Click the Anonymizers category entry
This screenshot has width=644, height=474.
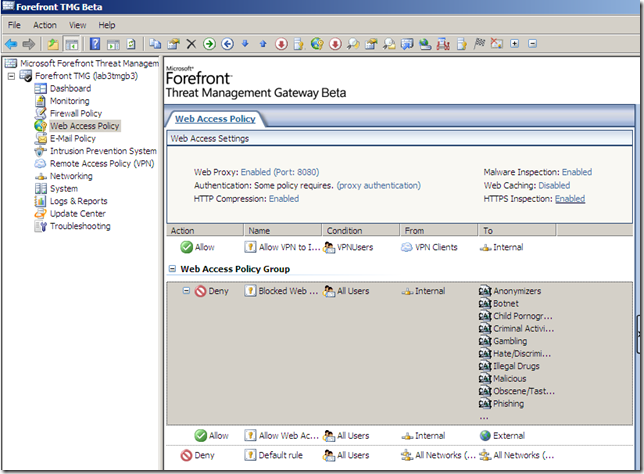coord(517,291)
